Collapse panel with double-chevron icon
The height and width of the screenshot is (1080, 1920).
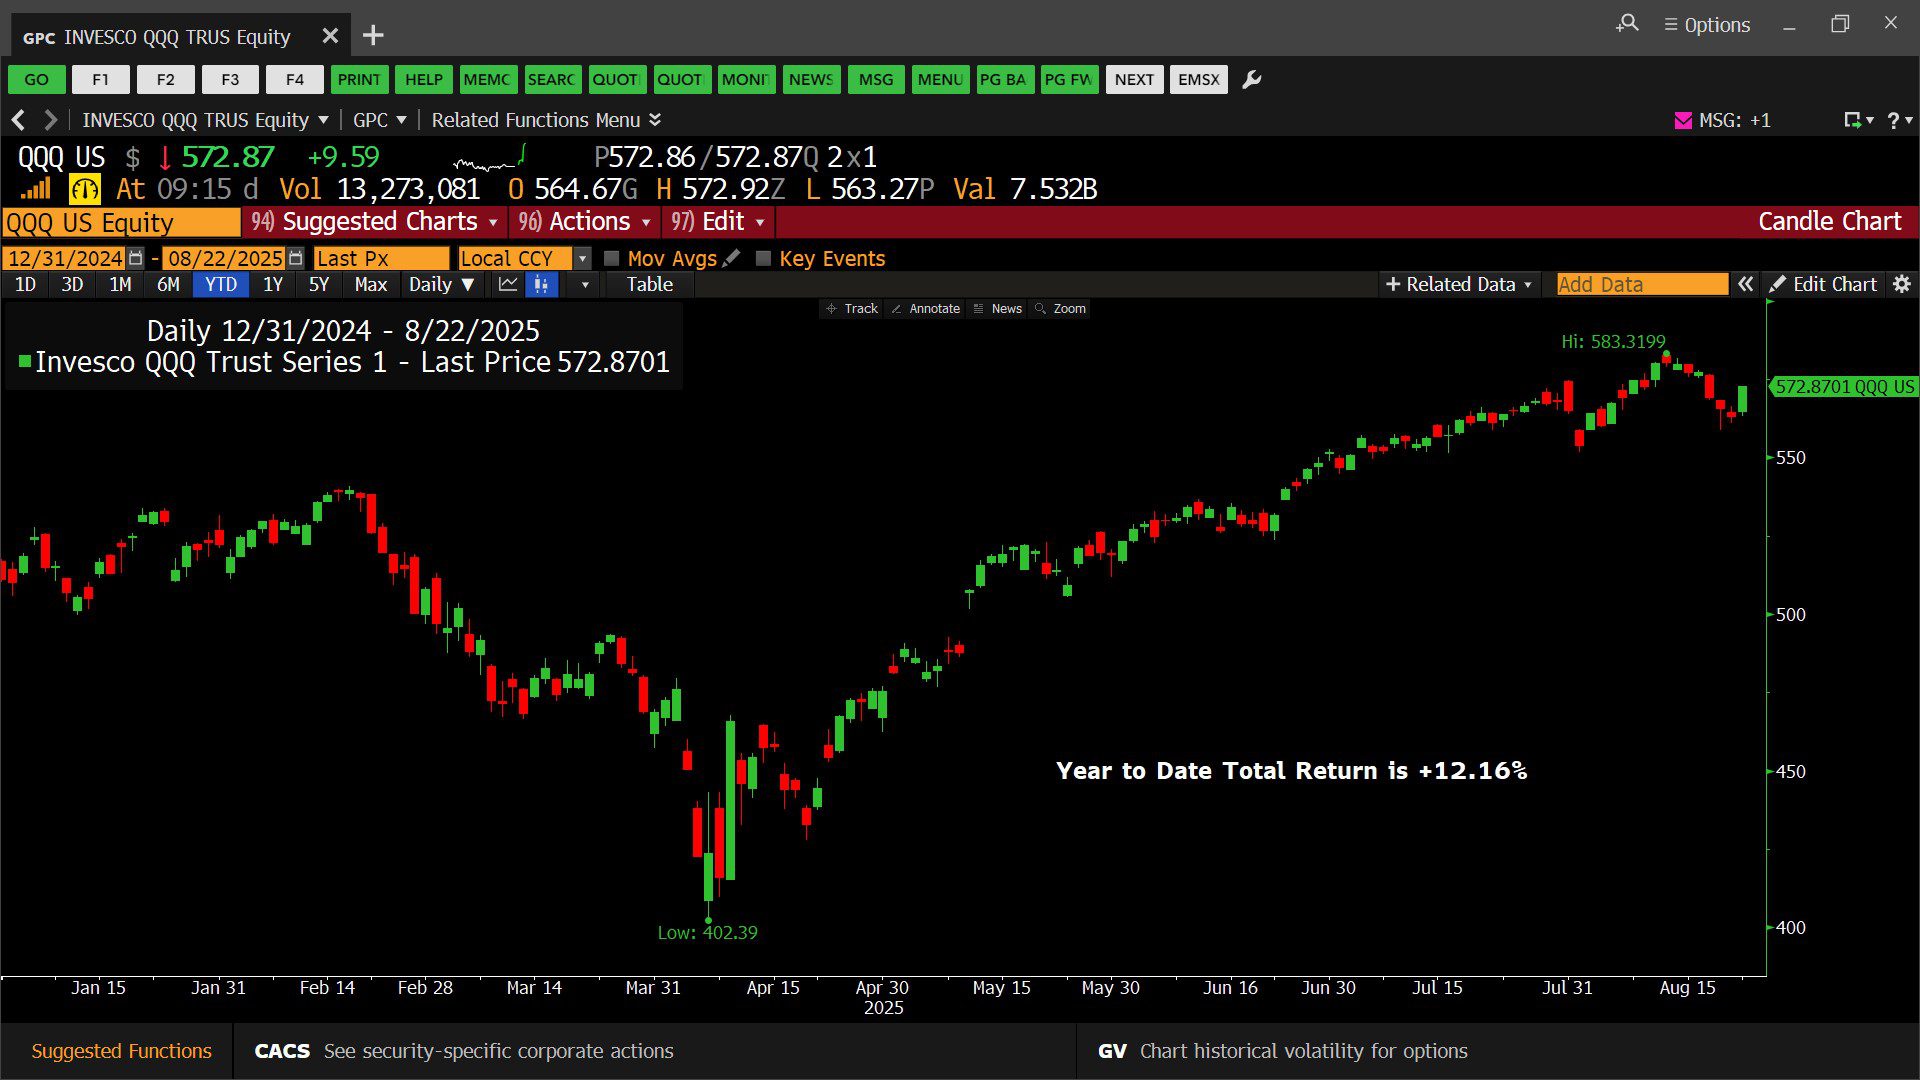coord(1745,285)
